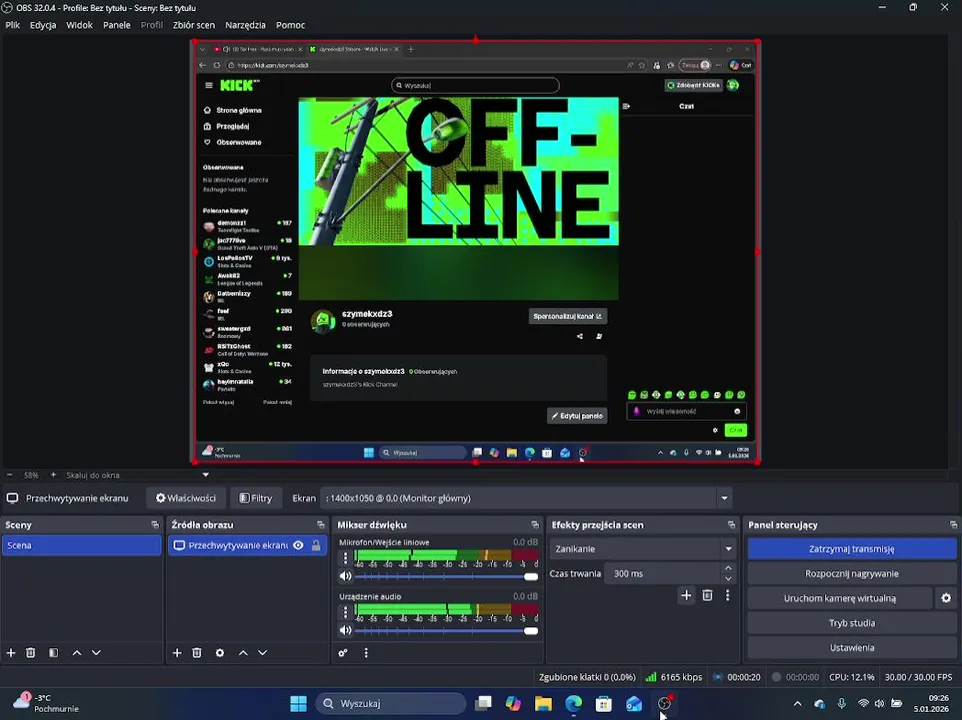The width and height of the screenshot is (962, 720).
Task: Zoom in preview with plus icon
Action: [x=53, y=475]
